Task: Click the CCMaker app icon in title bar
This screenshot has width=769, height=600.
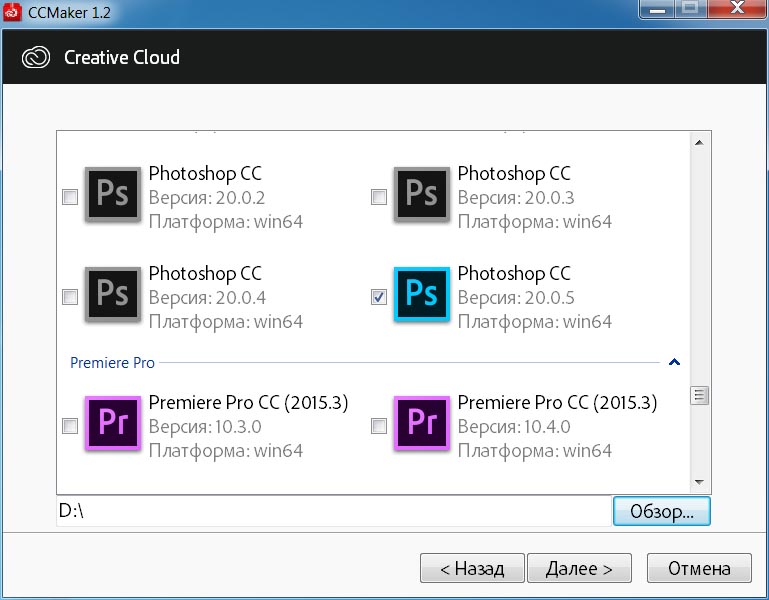Action: [x=12, y=12]
